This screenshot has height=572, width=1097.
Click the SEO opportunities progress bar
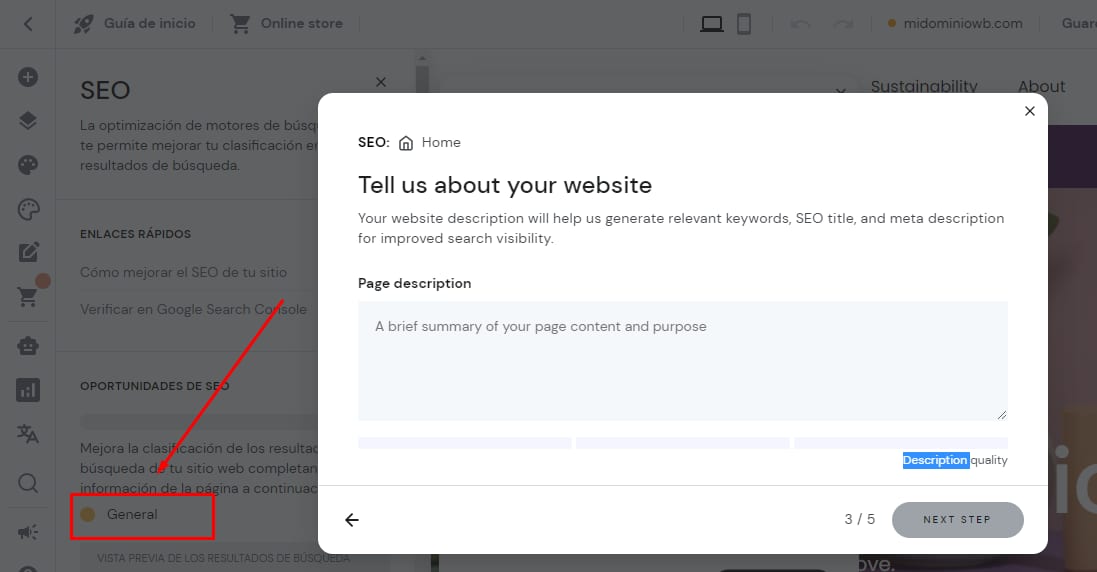198,421
